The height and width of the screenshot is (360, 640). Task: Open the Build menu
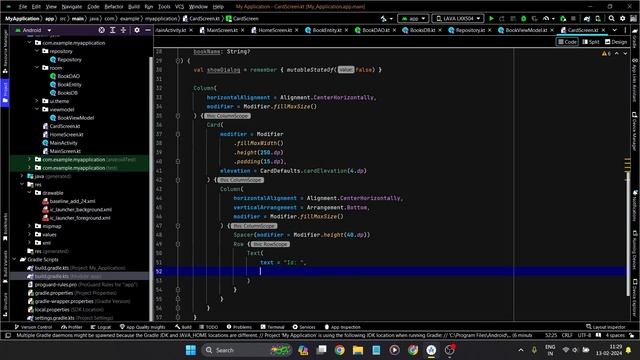133,7
